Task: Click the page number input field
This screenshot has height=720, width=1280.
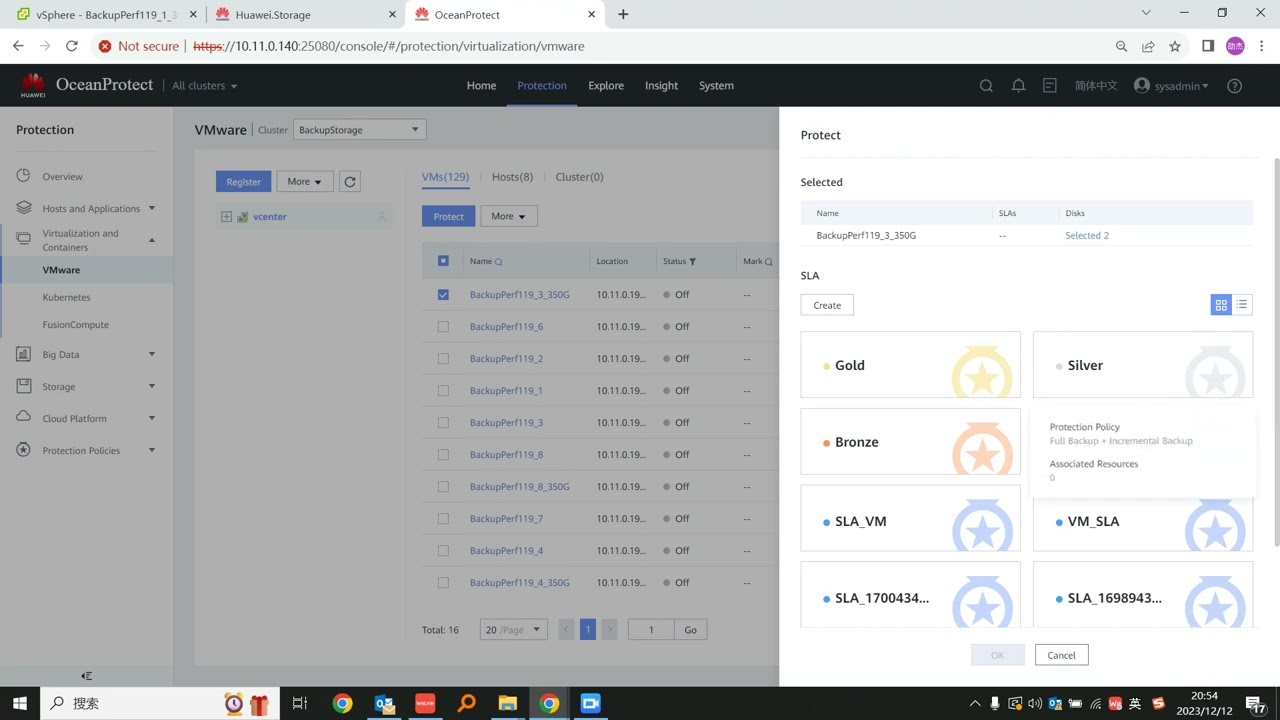Action: coord(651,630)
